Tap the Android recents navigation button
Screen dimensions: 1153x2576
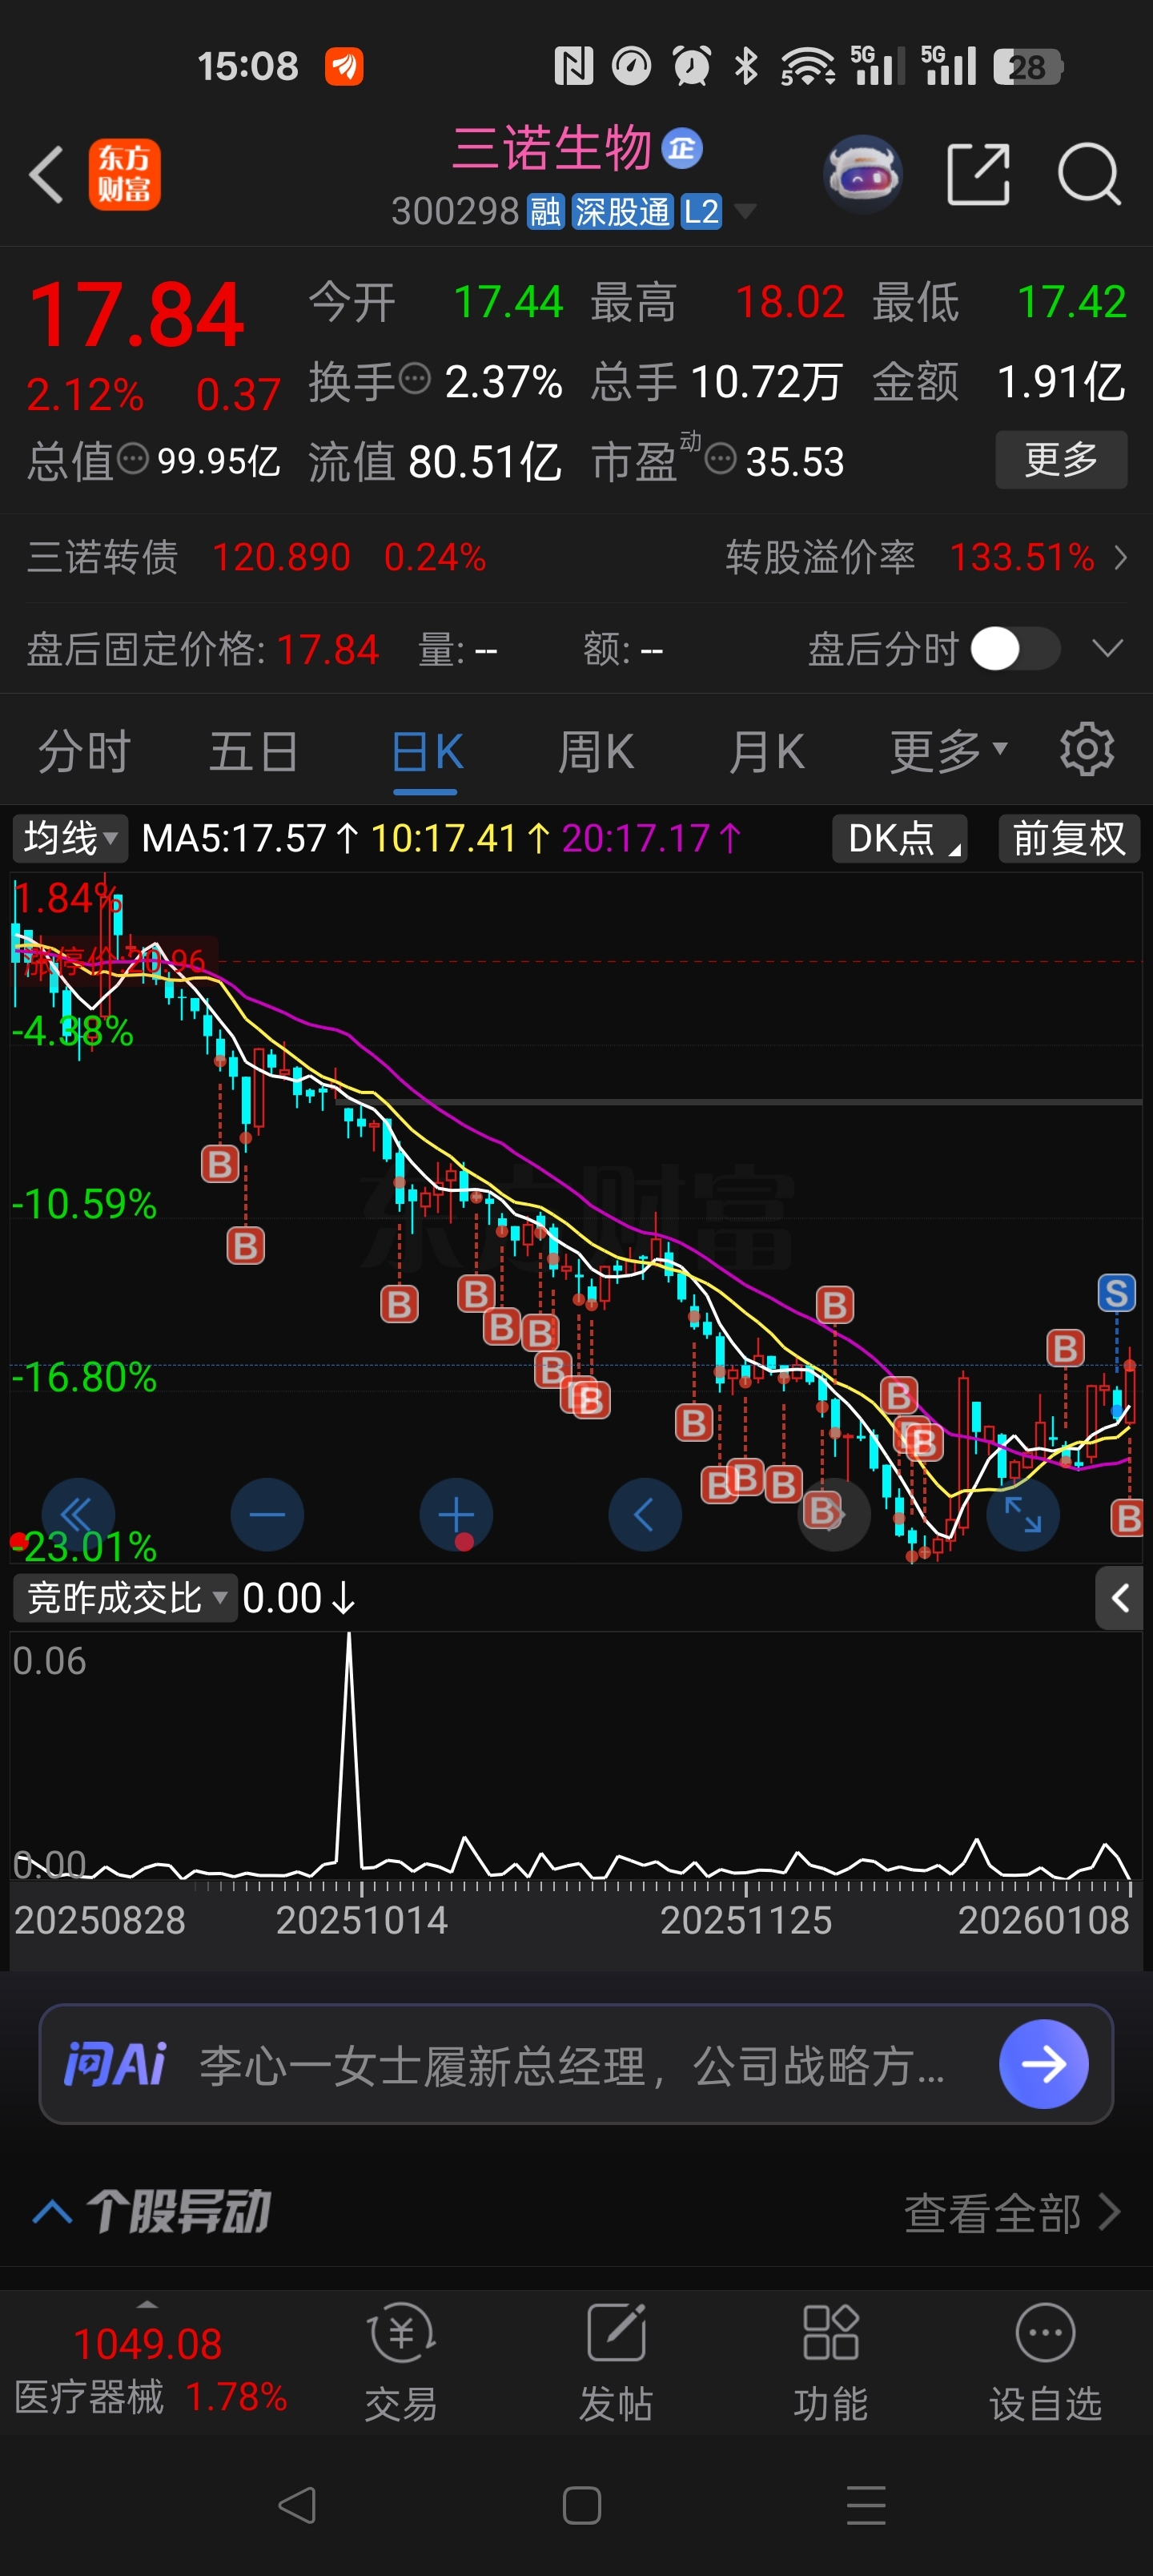tap(866, 2505)
